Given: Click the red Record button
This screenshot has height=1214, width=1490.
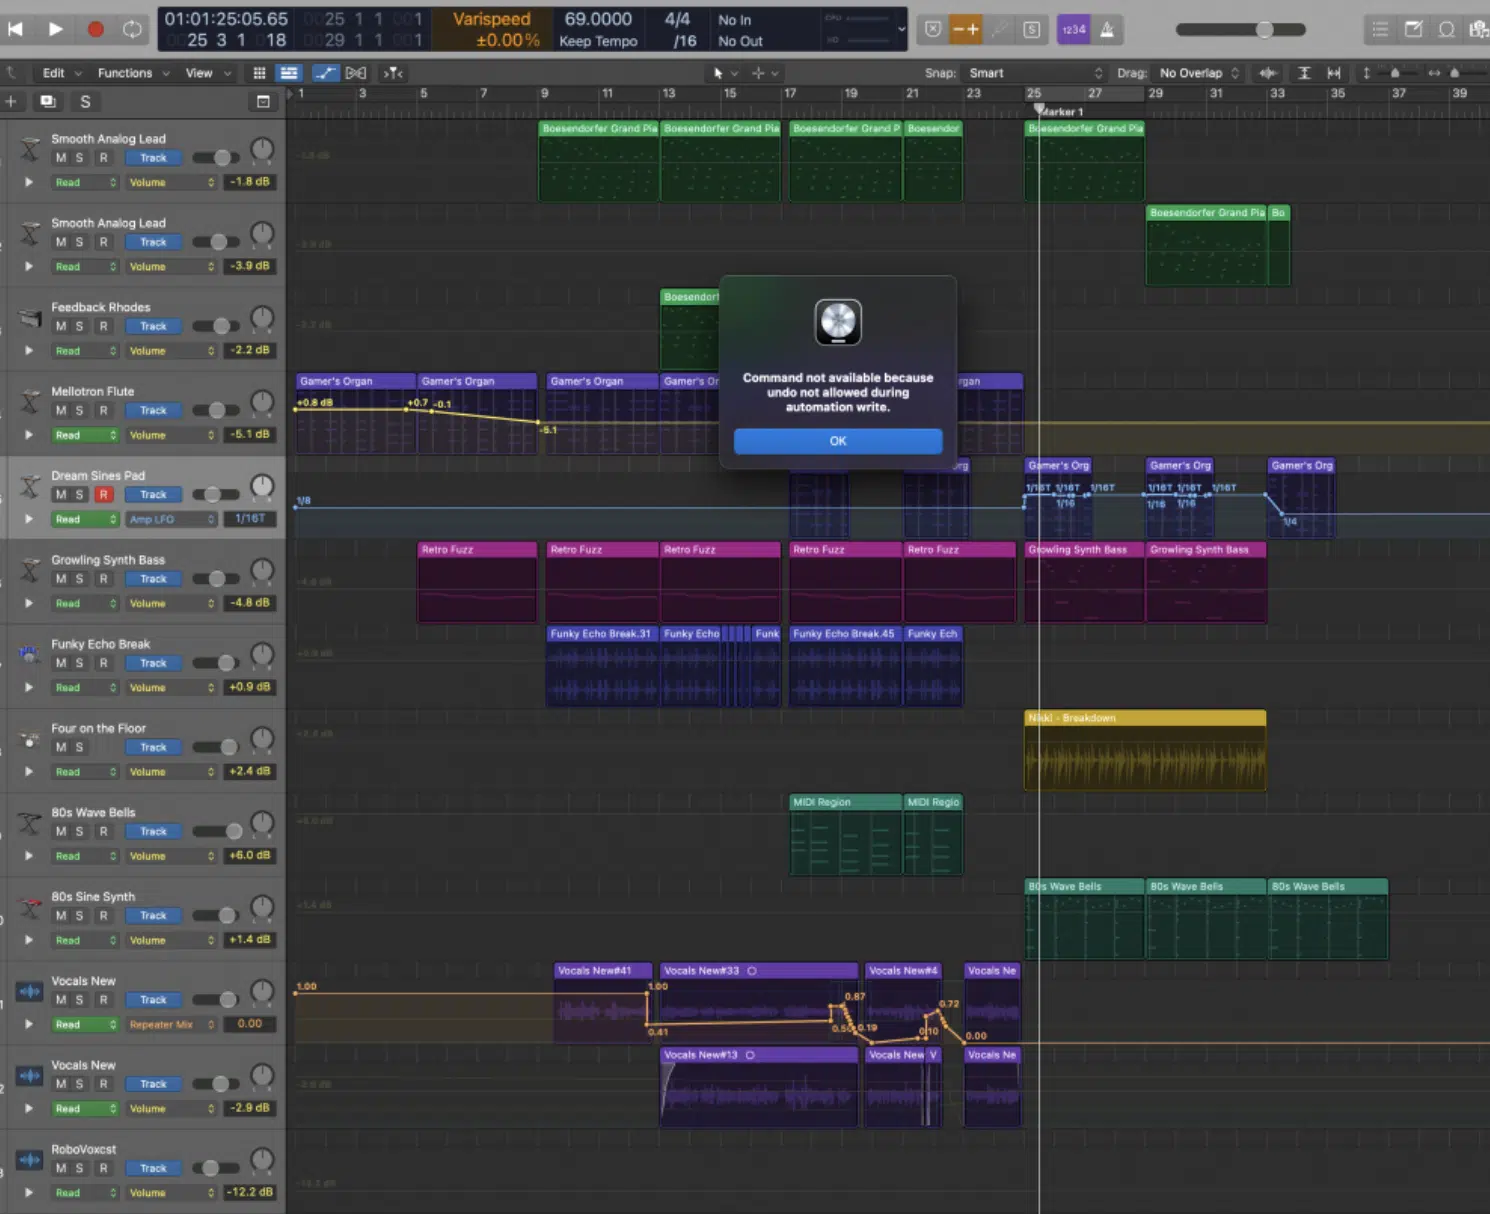Looking at the screenshot, I should click(95, 29).
